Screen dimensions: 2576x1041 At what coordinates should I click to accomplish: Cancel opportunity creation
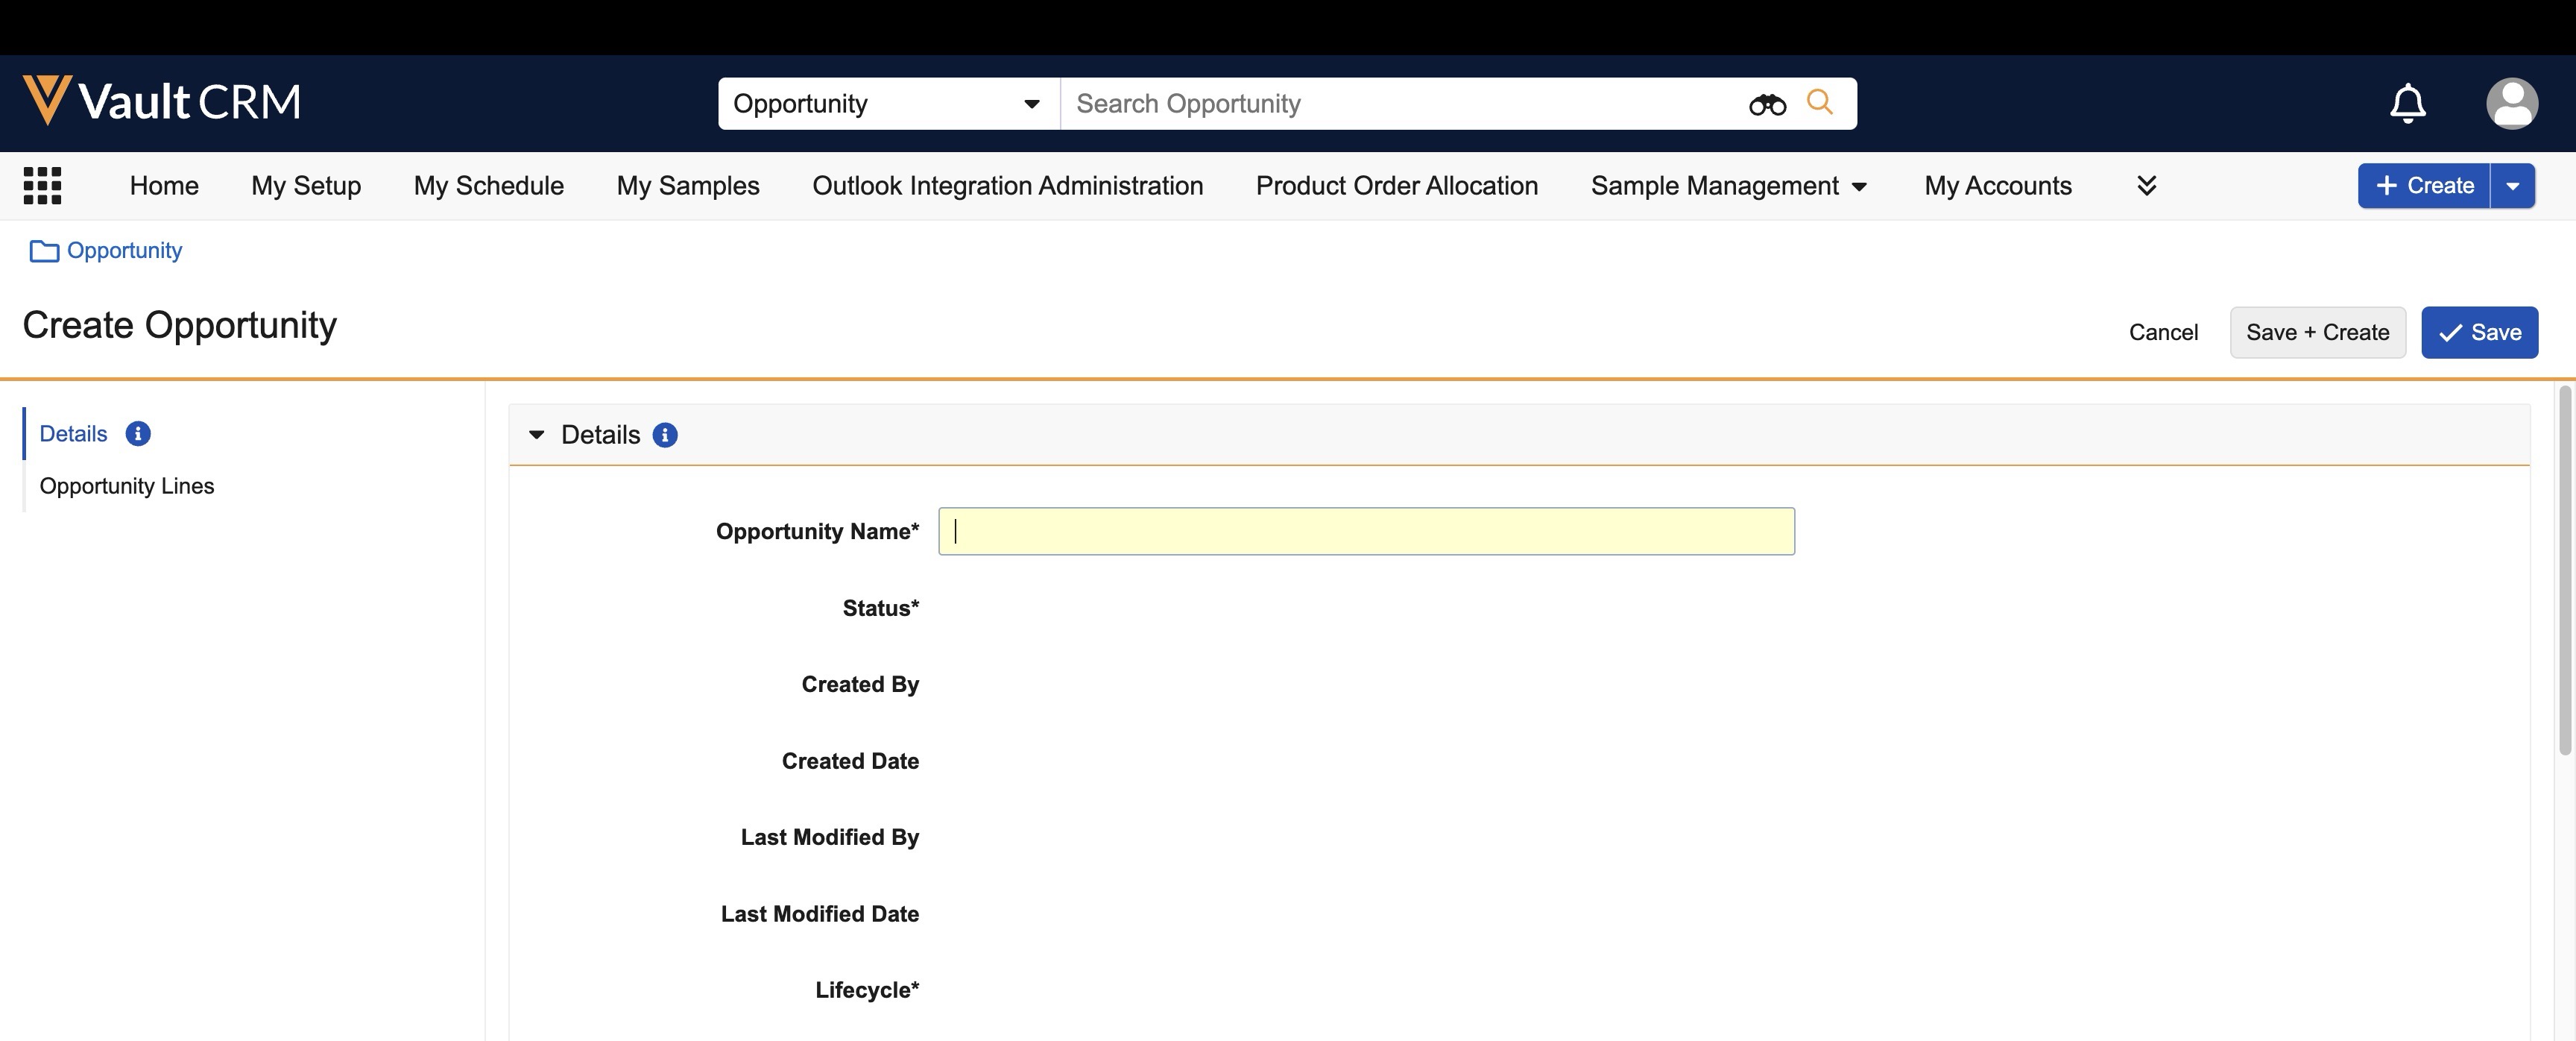(x=2163, y=332)
